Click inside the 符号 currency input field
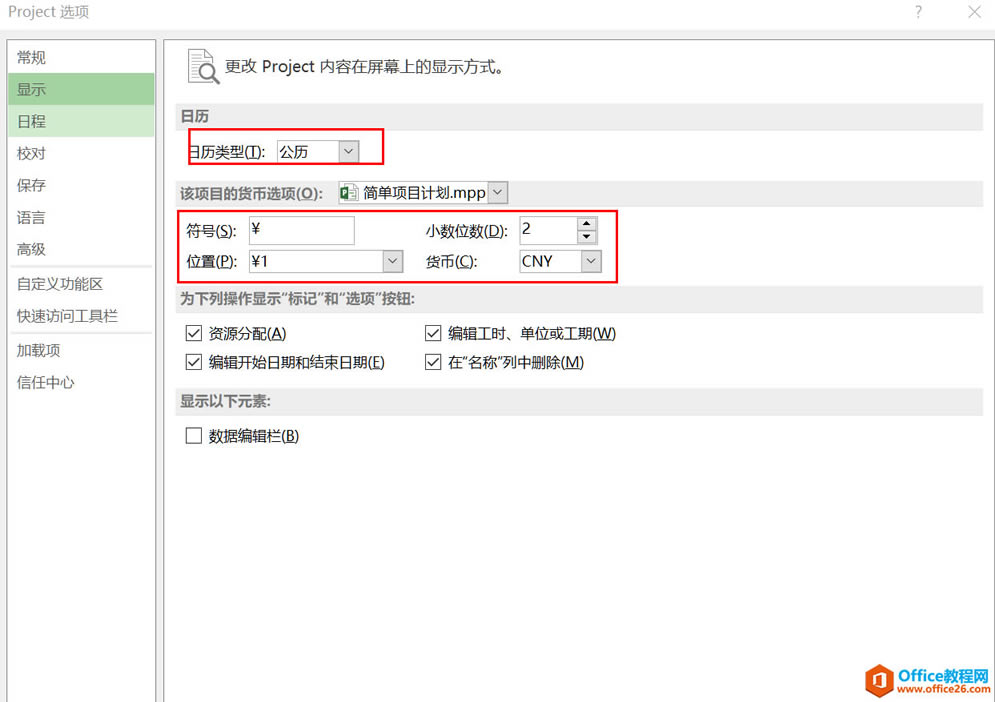 [300, 230]
